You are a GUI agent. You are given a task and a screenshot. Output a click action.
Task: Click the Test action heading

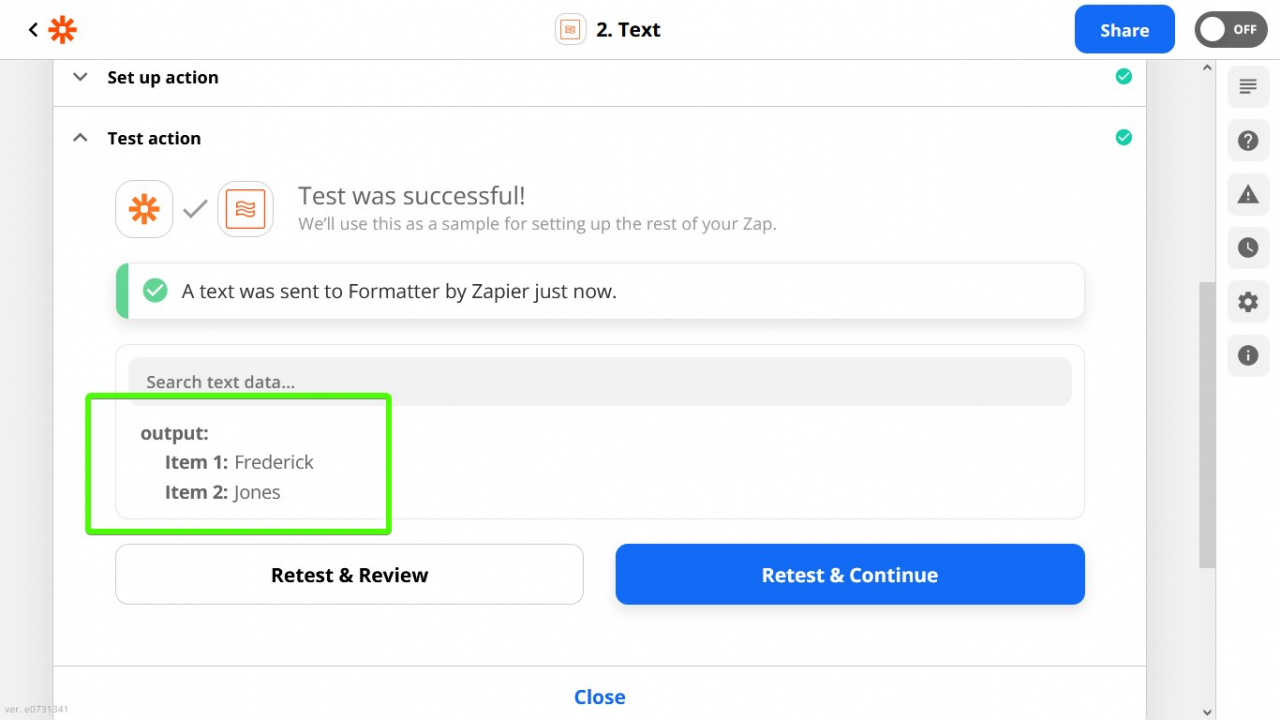pyautogui.click(x=154, y=138)
